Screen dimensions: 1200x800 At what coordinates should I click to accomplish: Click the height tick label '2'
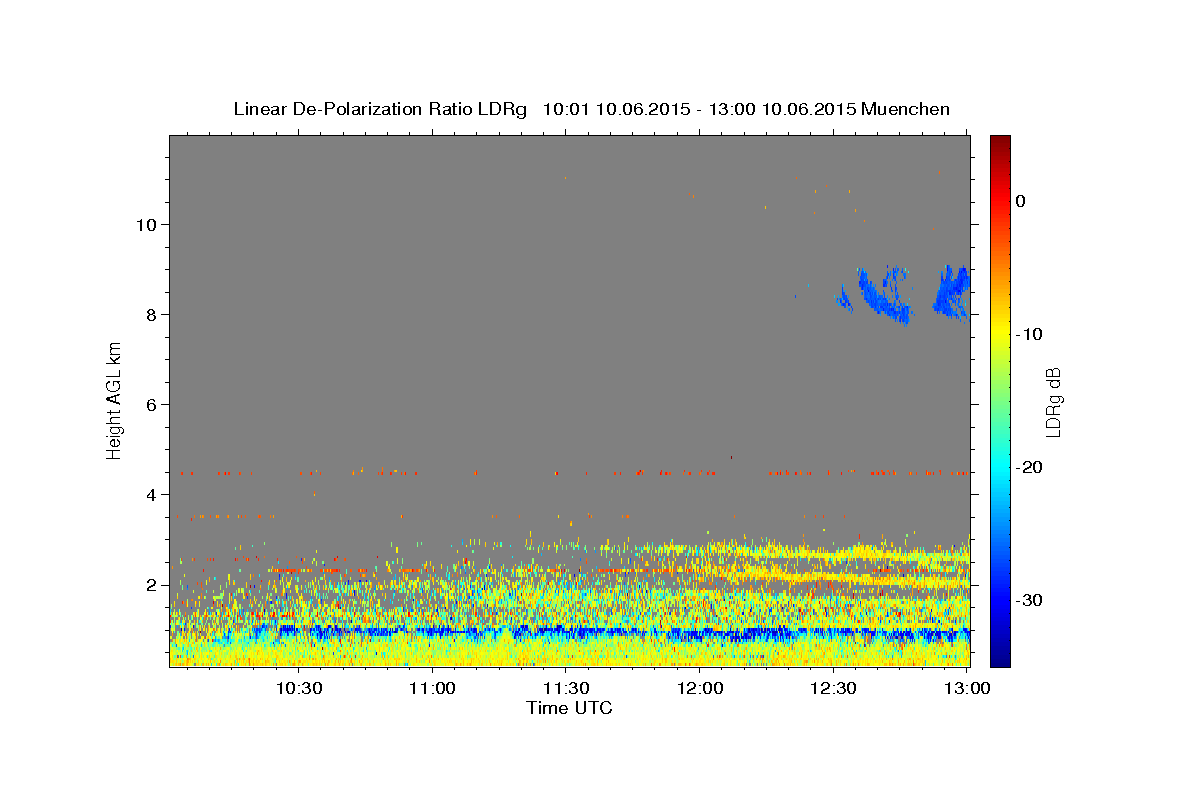click(152, 584)
